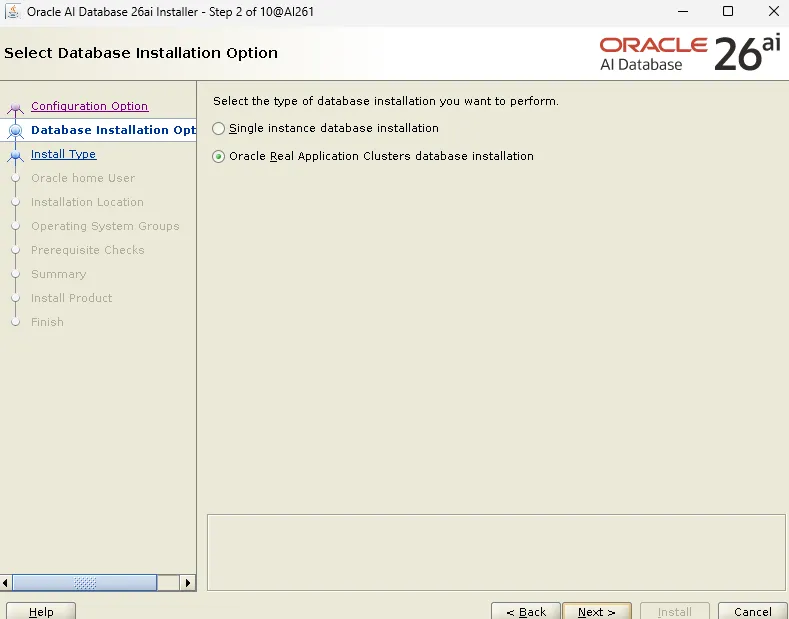Click the Back button
The width and height of the screenshot is (789, 619).
pyautogui.click(x=526, y=611)
